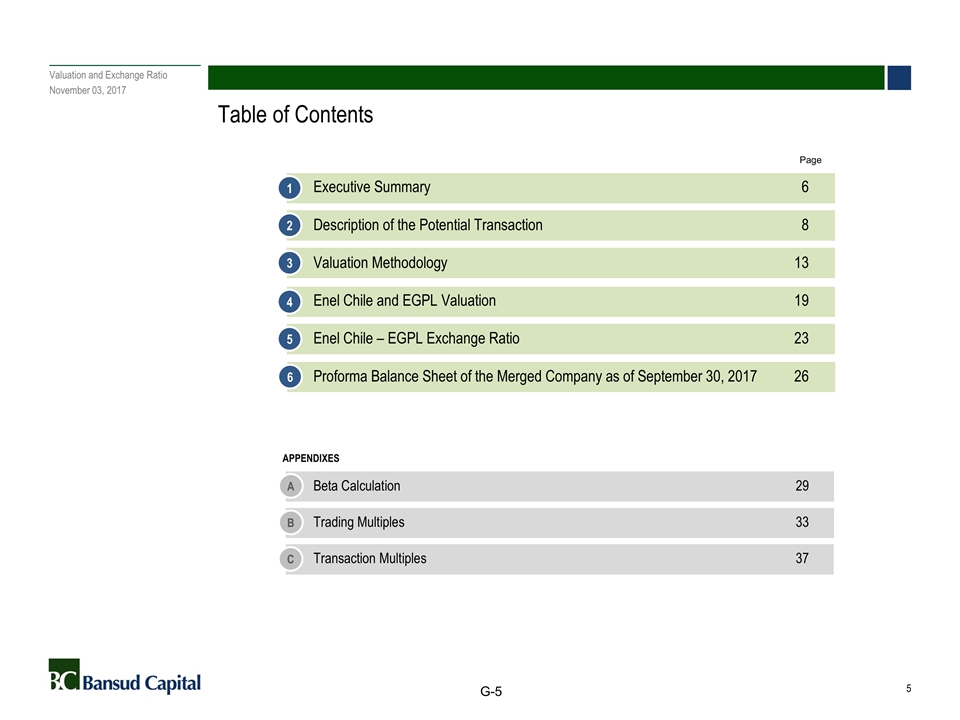The image size is (960, 720).
Task: Click page number 19 in contents
Action: [801, 301]
